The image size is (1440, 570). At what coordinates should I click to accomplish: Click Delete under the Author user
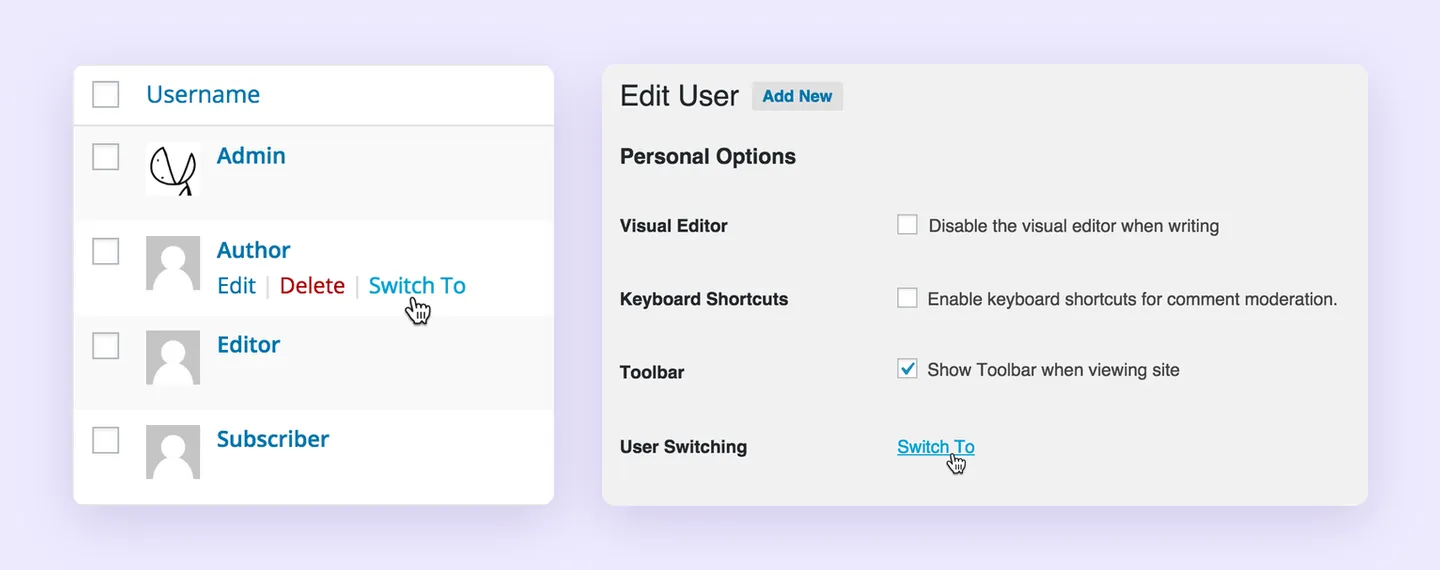(312, 286)
